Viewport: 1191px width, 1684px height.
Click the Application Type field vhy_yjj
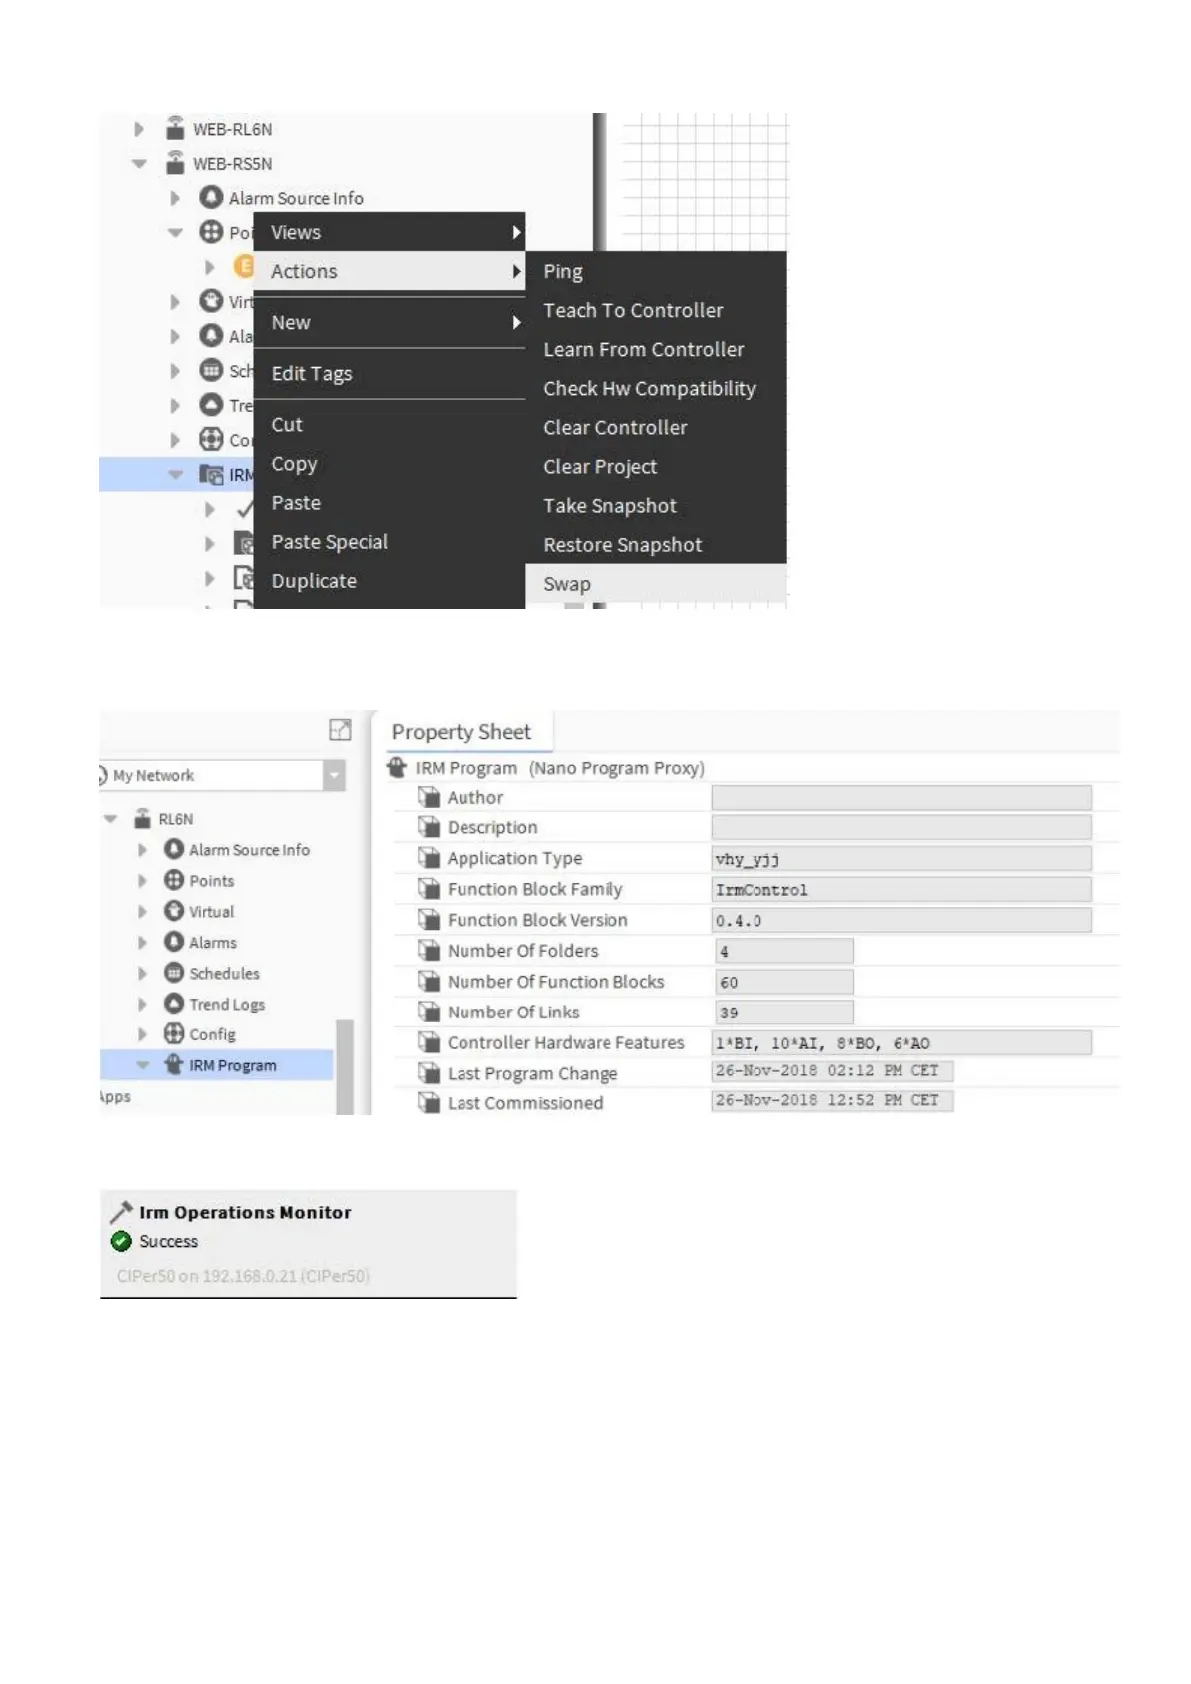[x=901, y=859]
